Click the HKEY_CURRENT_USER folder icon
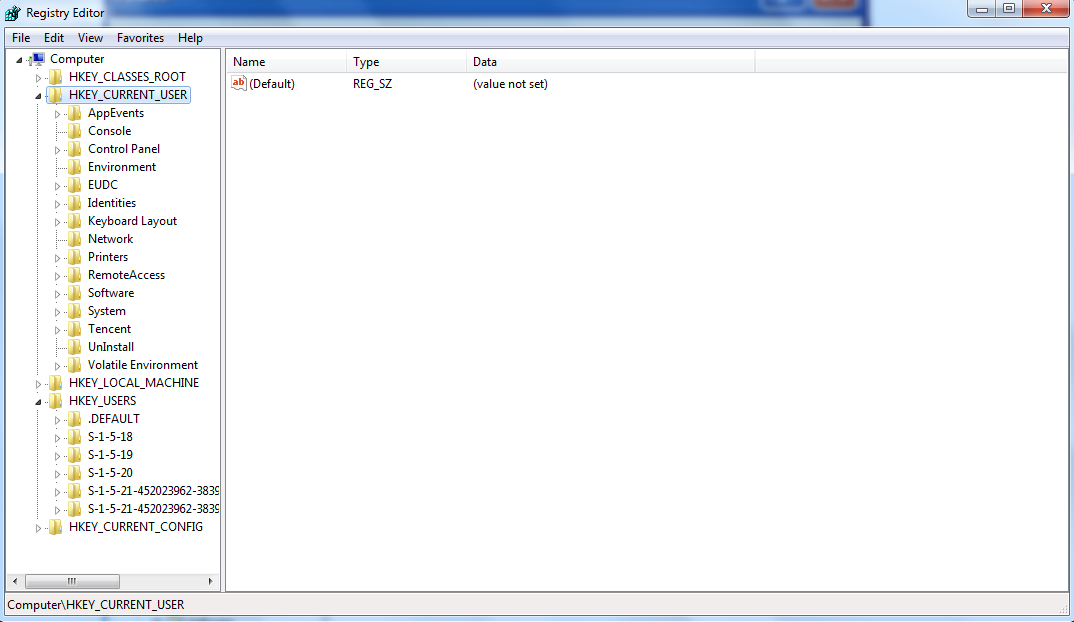The width and height of the screenshot is (1074, 622). click(56, 95)
